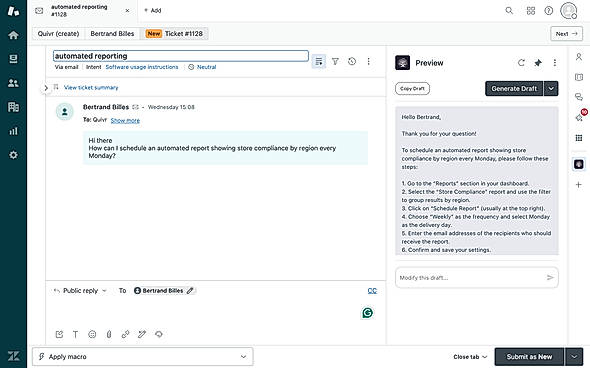This screenshot has height=368, width=590.
Task: Add CC recipients
Action: [372, 290]
